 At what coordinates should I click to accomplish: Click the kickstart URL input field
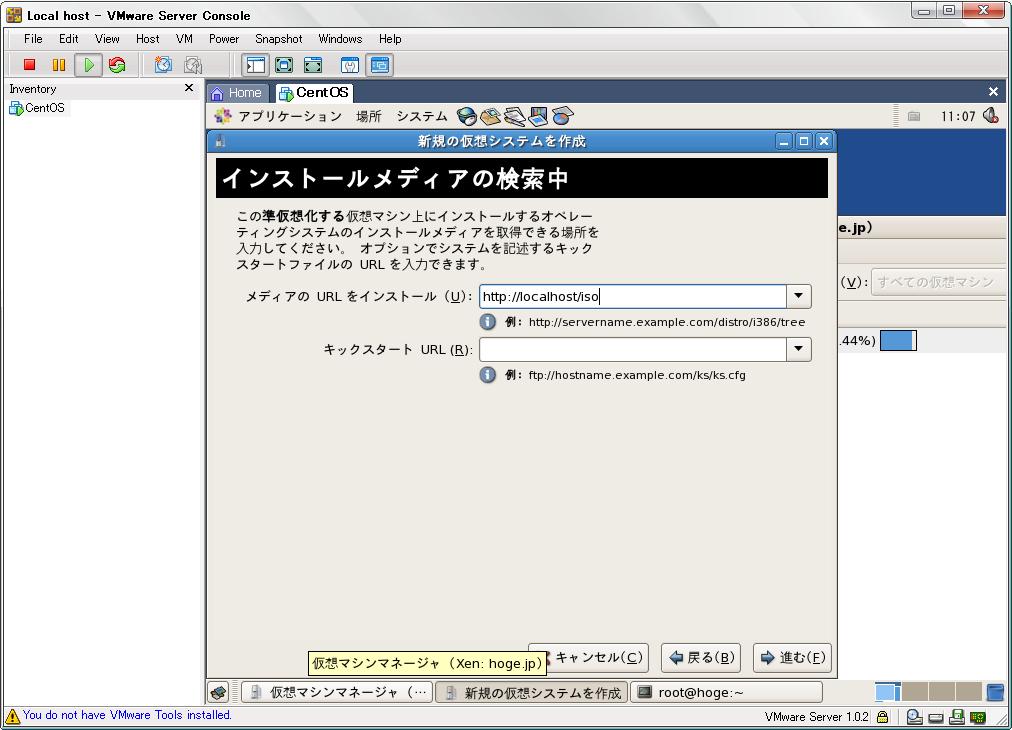632,349
